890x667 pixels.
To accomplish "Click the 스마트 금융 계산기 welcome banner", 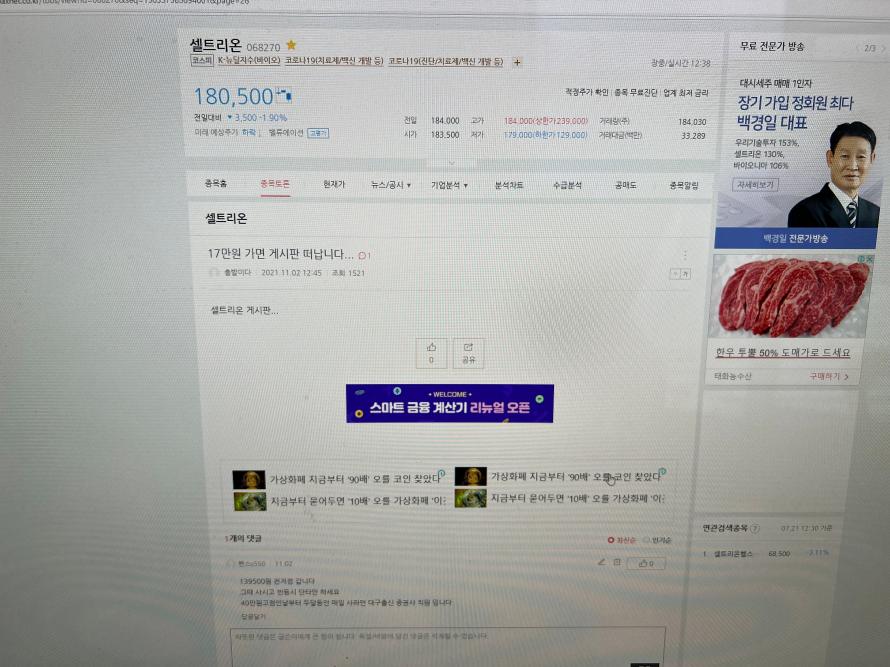I will tap(450, 404).
